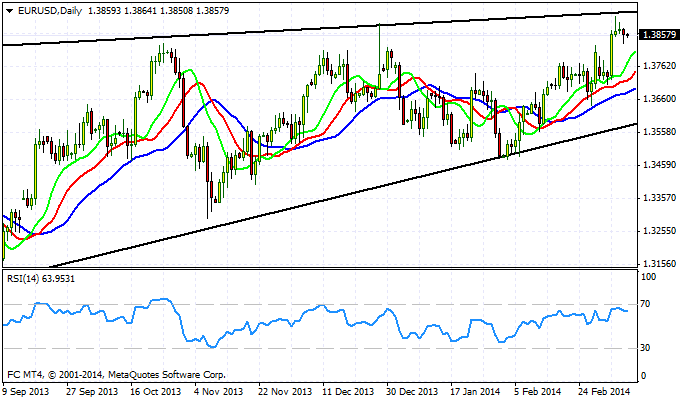Select the price axis label 1.32550
The height and width of the screenshot is (400, 680).
click(660, 231)
